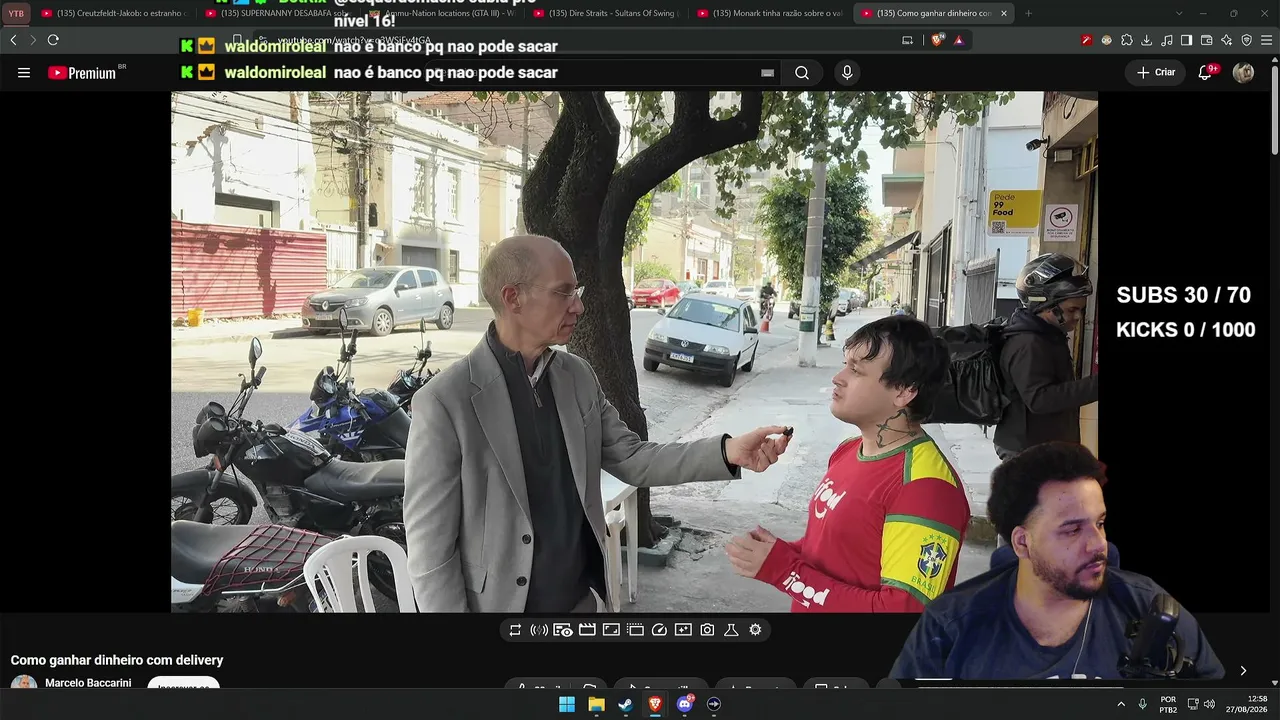Switch to the Creutzfeldt-Jakob browser tab
1280x720 pixels.
click(x=113, y=13)
